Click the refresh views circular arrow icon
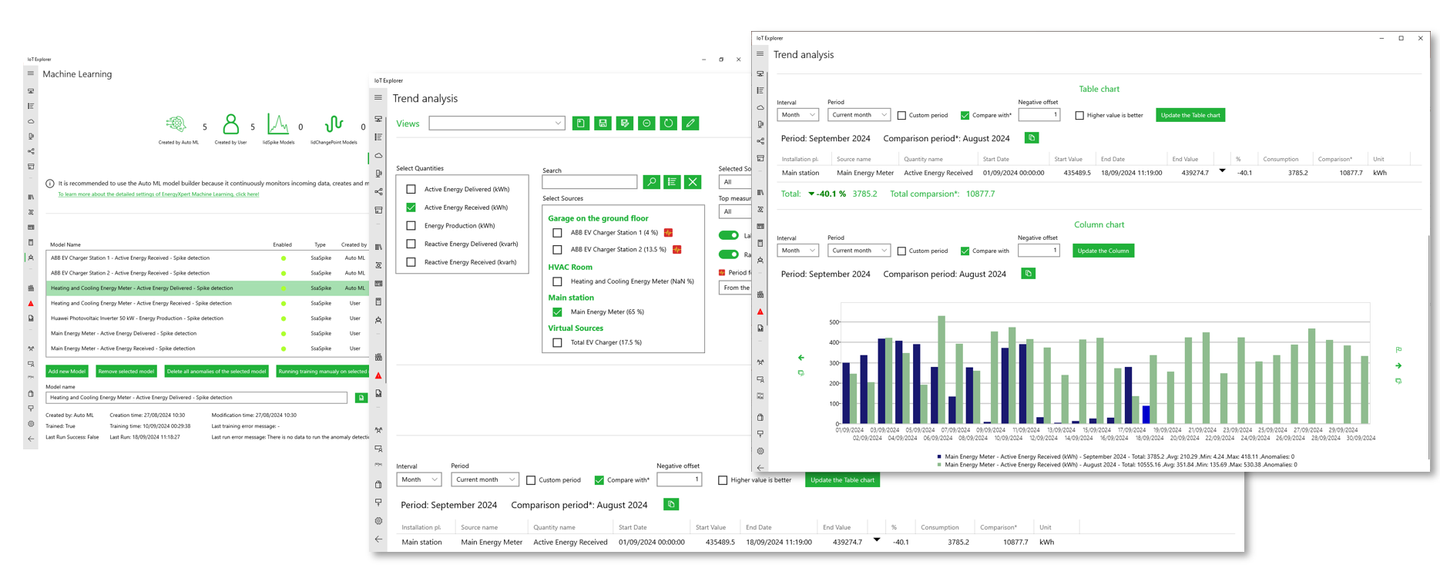 [x=669, y=123]
